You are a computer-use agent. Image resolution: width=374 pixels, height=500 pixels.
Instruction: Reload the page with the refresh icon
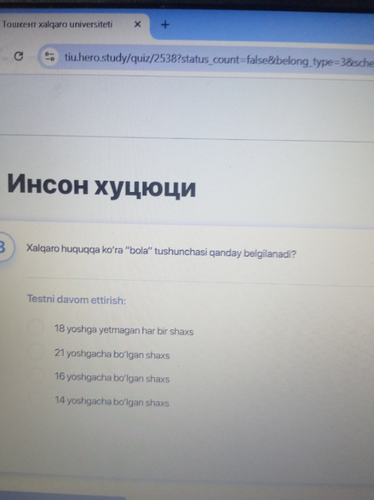click(x=19, y=56)
